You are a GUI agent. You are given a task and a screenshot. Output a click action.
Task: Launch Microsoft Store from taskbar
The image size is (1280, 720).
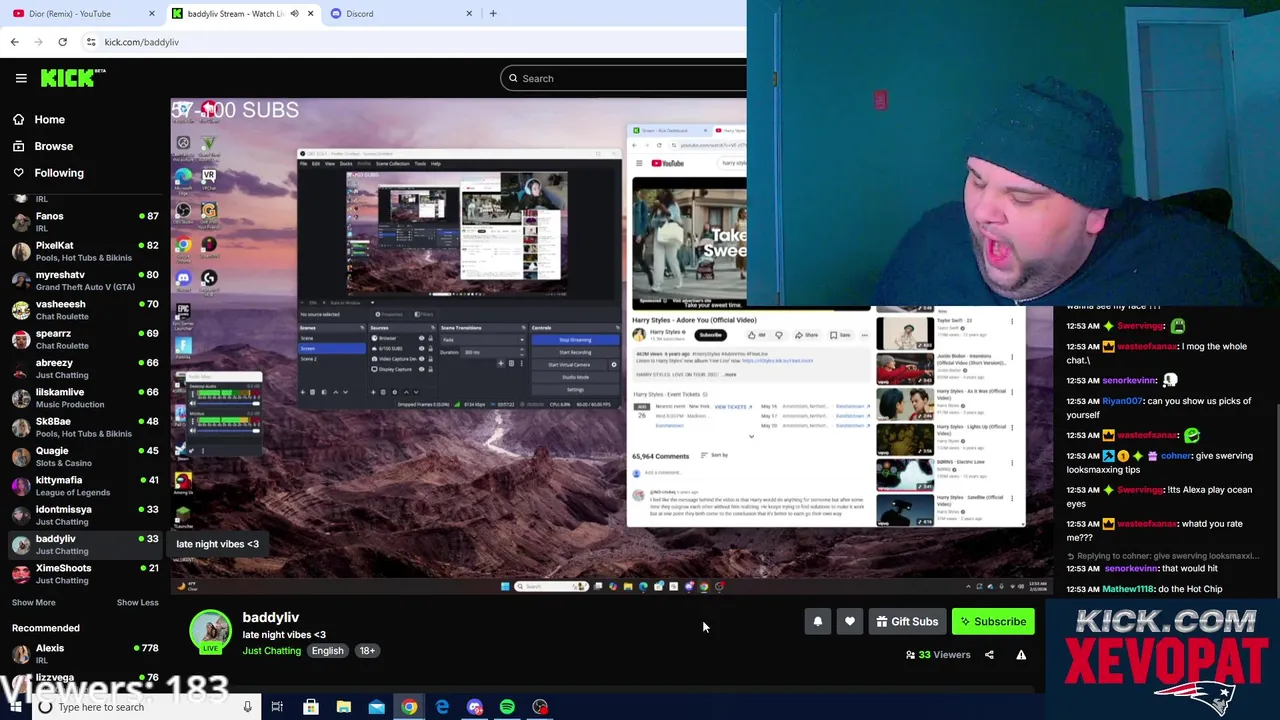(x=311, y=707)
